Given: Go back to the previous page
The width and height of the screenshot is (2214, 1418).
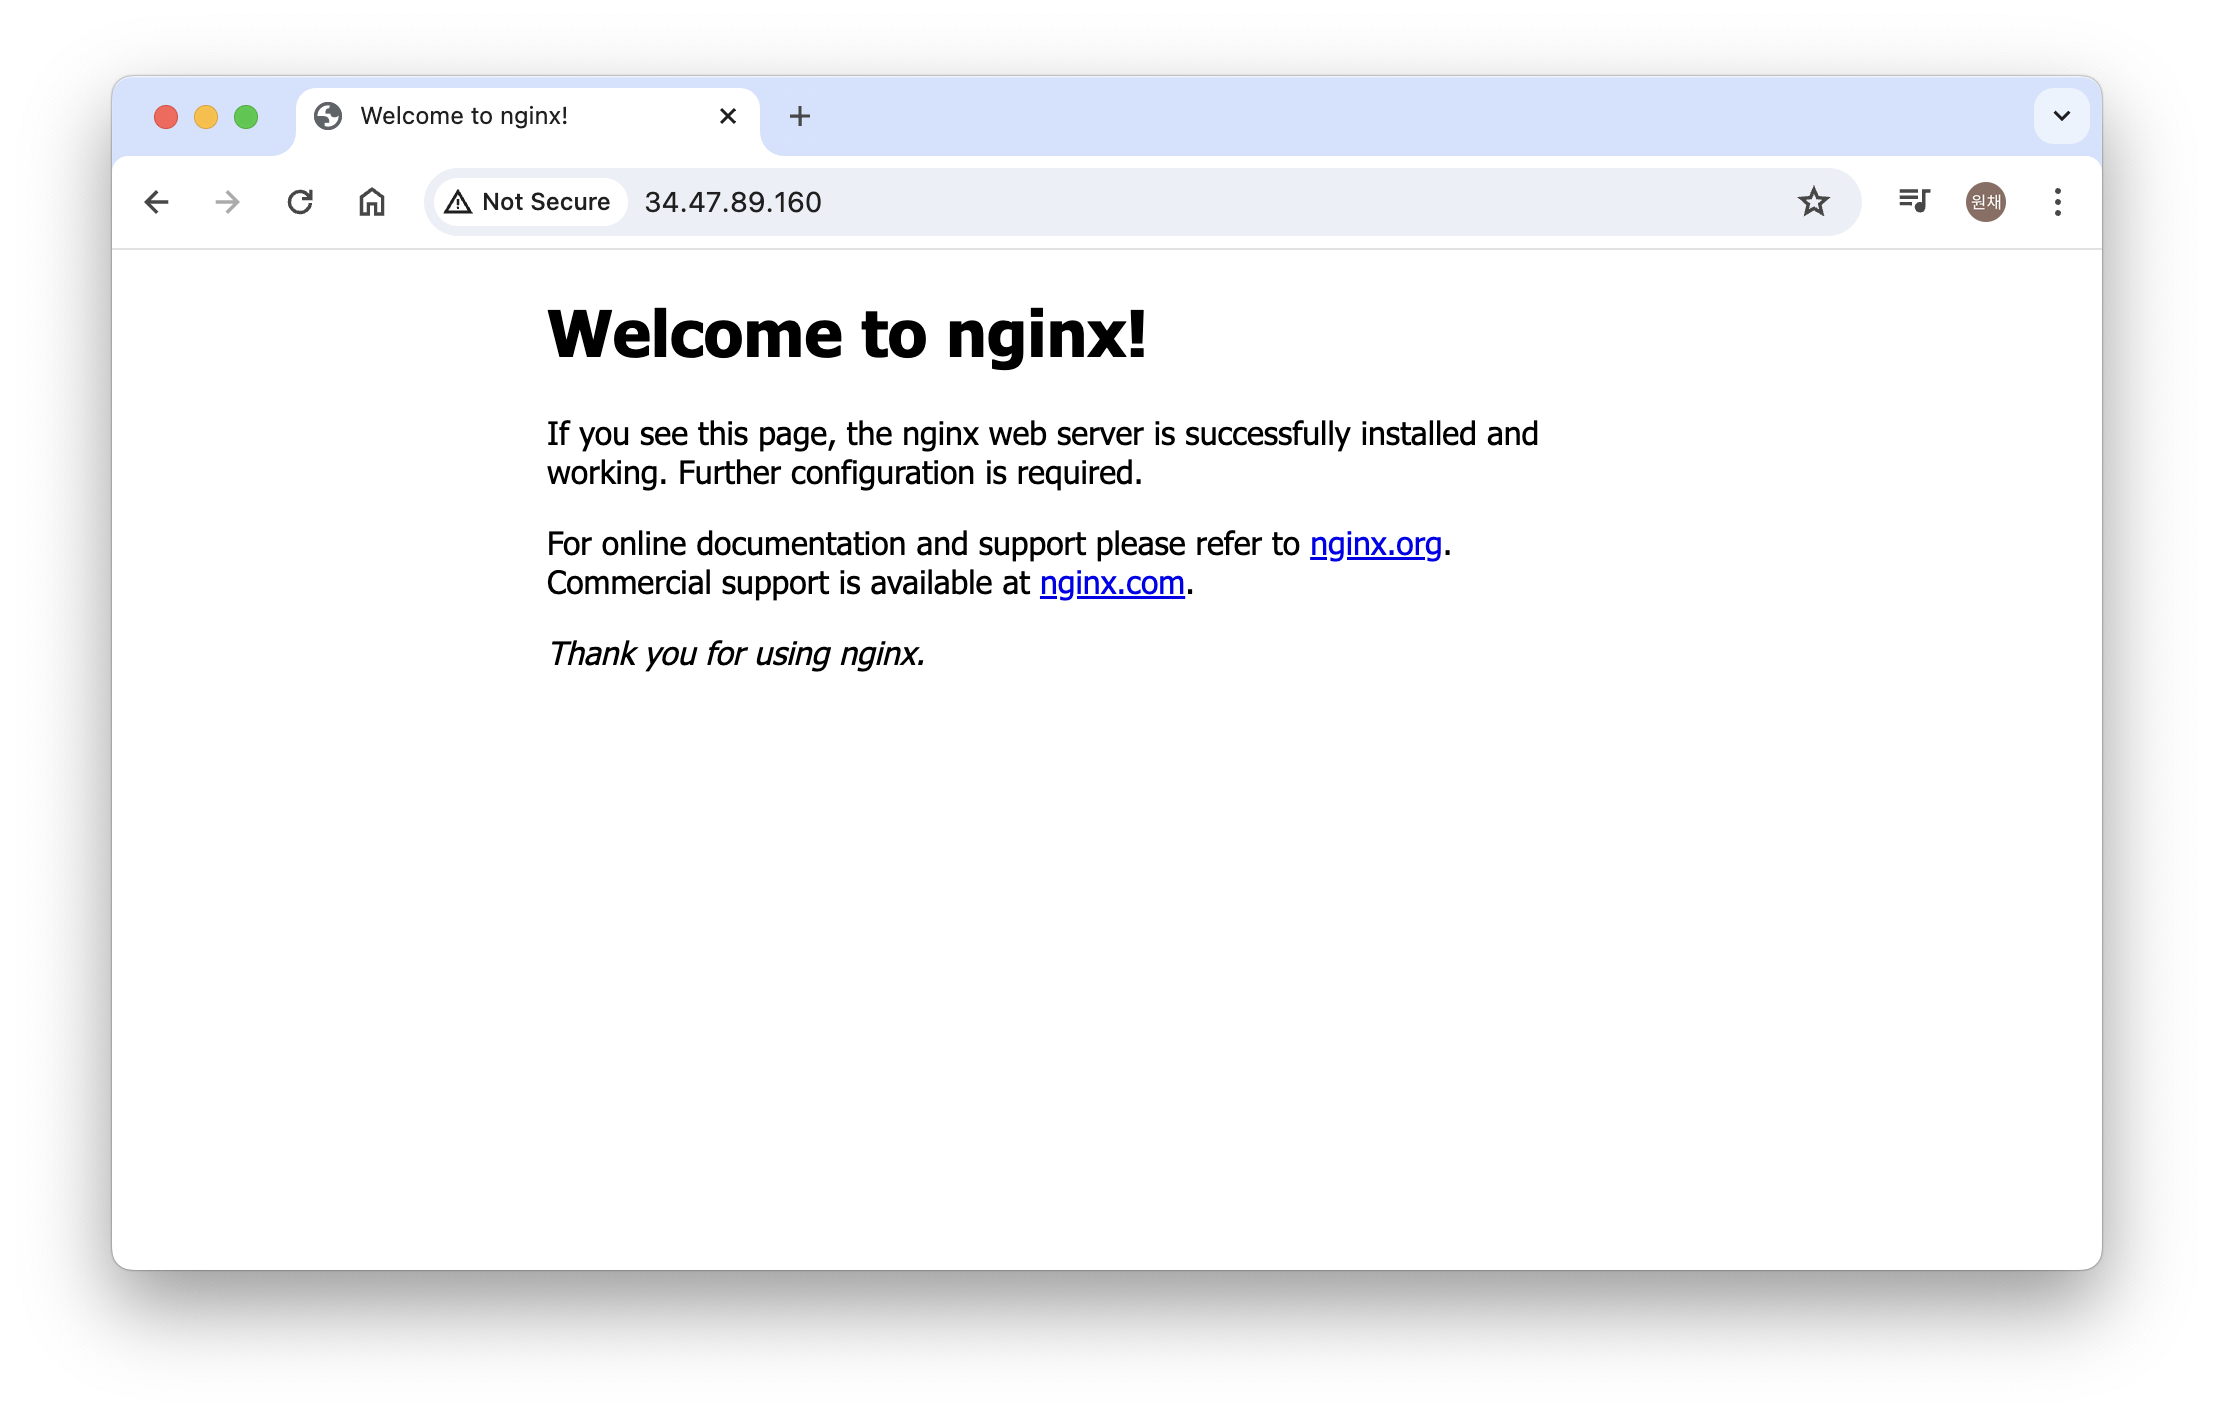Looking at the screenshot, I should coord(156,202).
